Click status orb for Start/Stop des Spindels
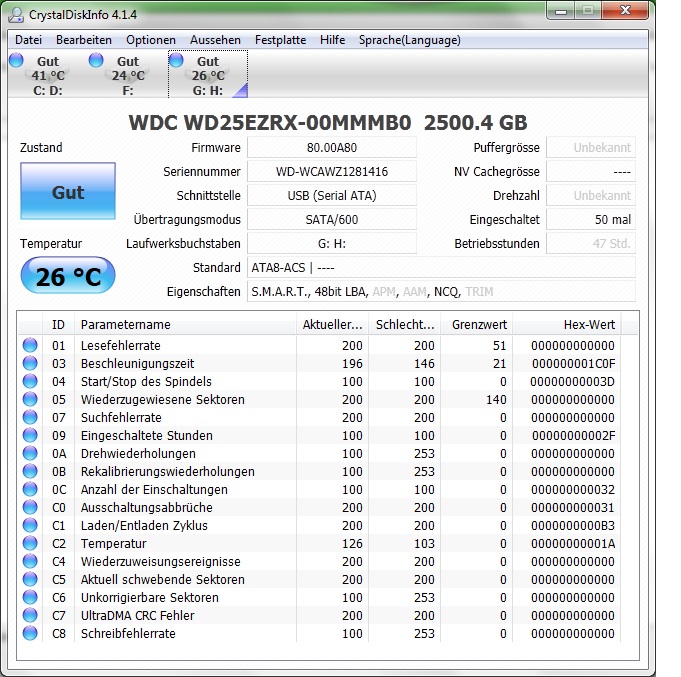This screenshot has width=681, height=677. coord(30,381)
